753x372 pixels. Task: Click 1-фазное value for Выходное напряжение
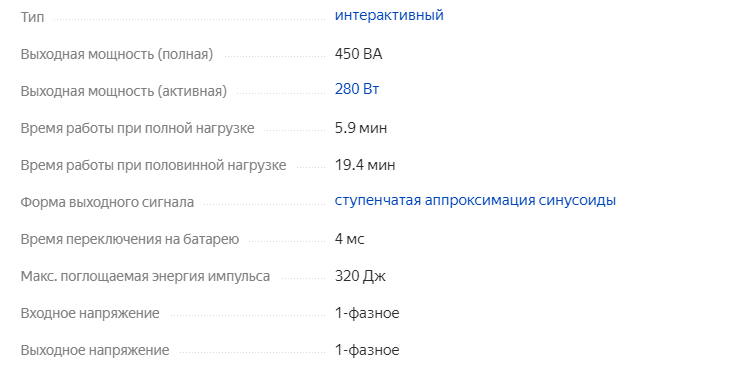[367, 350]
